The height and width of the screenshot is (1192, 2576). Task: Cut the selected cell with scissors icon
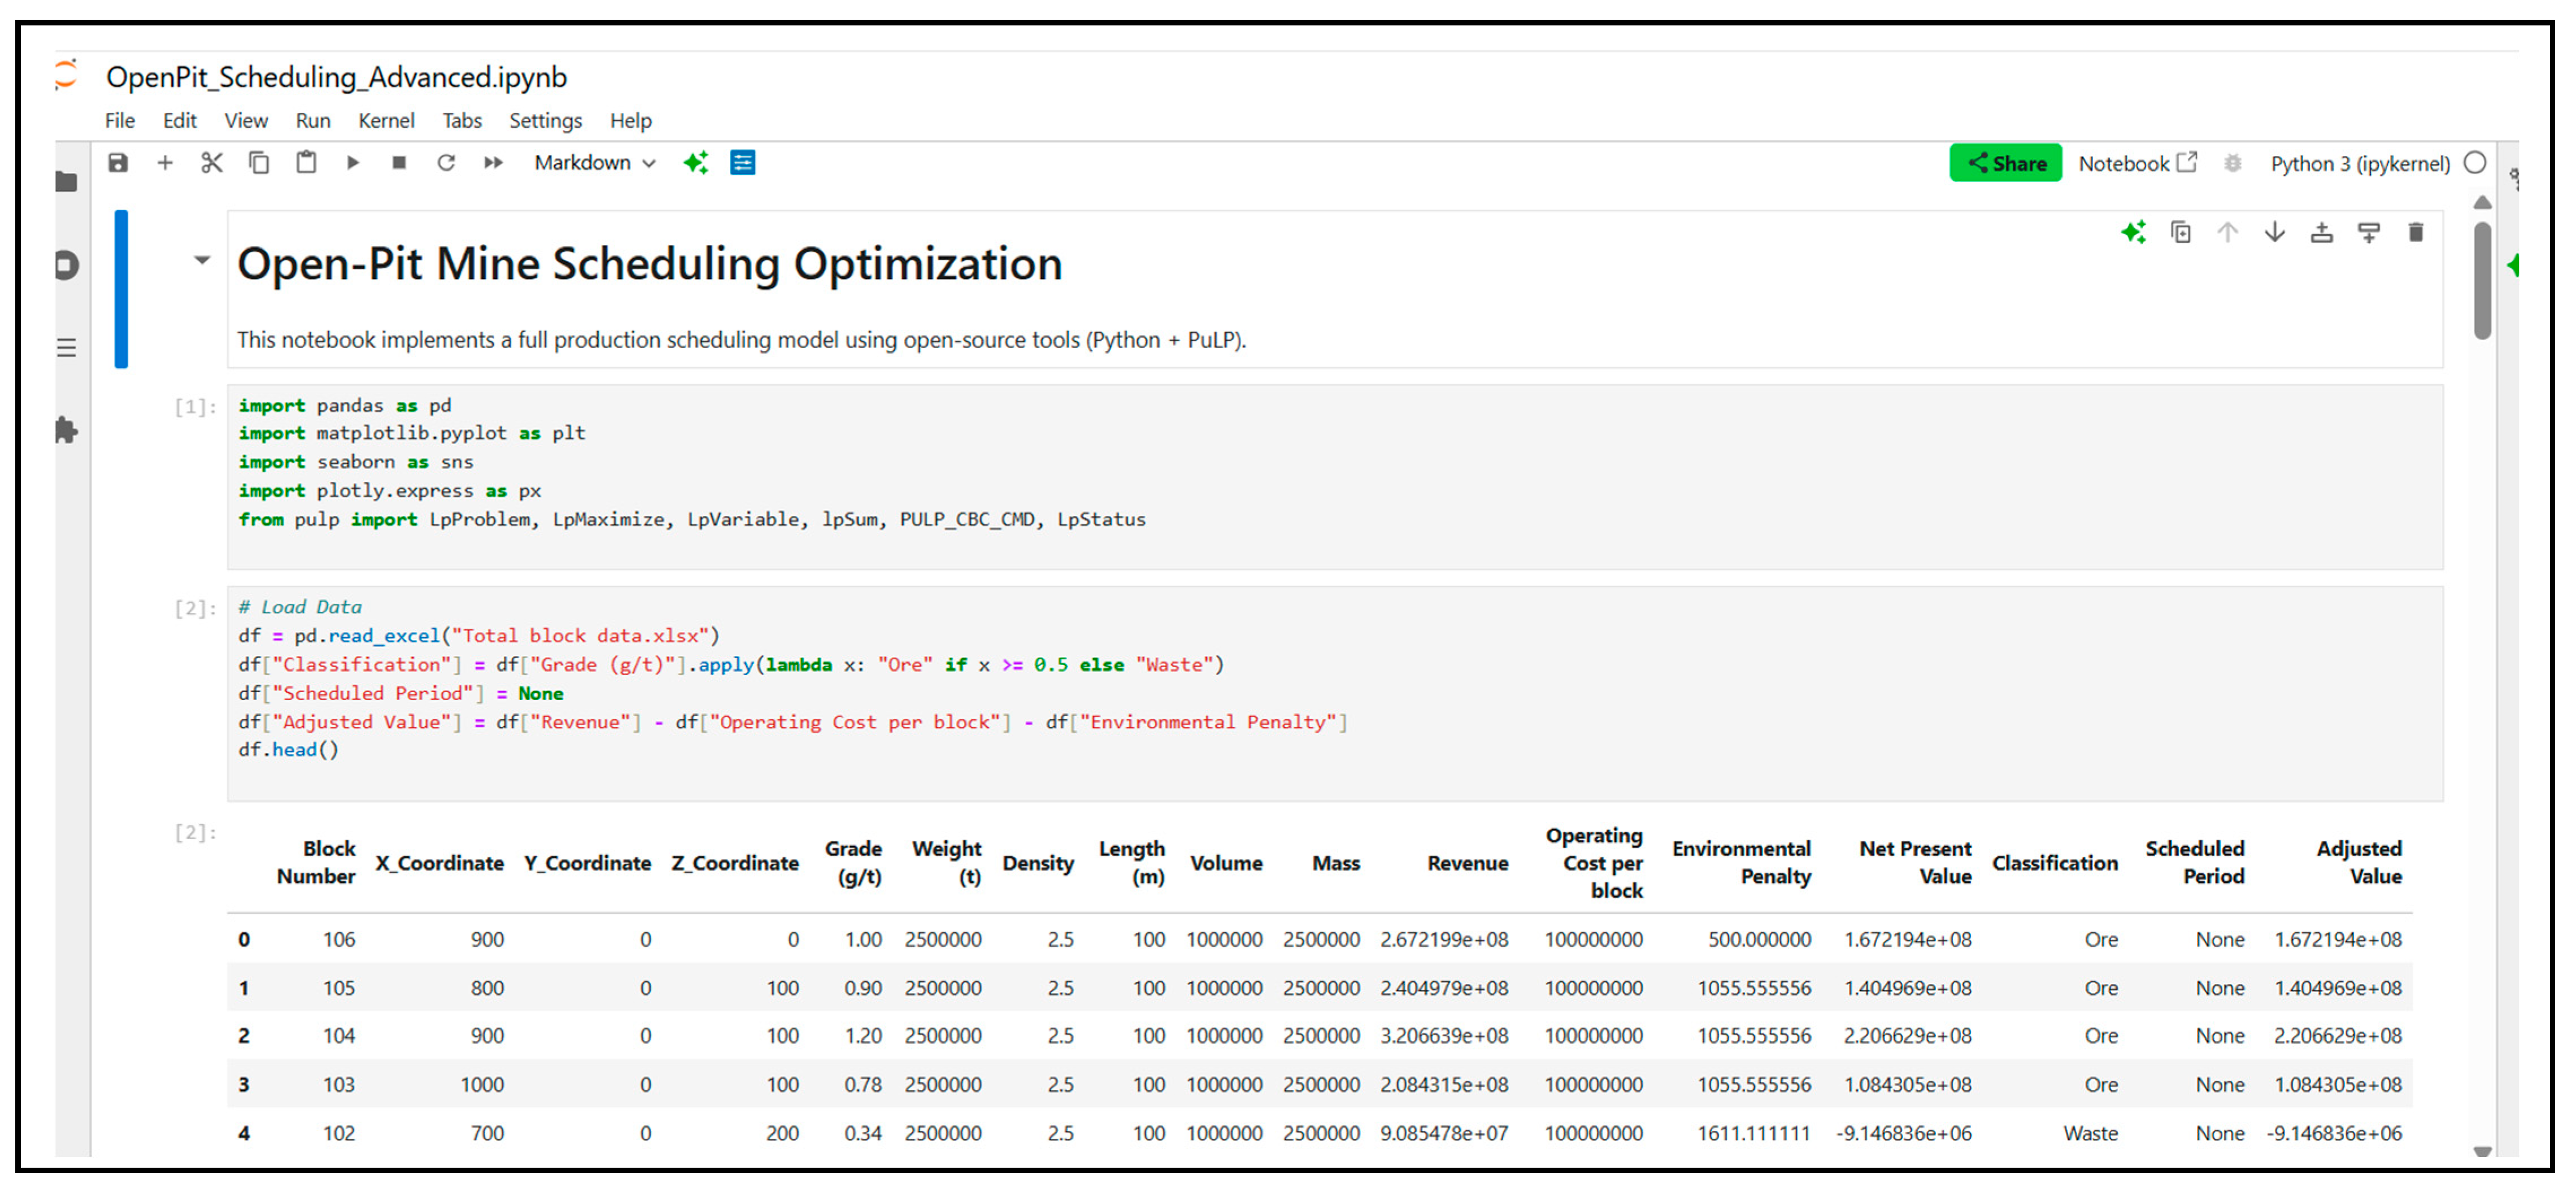pos(211,163)
